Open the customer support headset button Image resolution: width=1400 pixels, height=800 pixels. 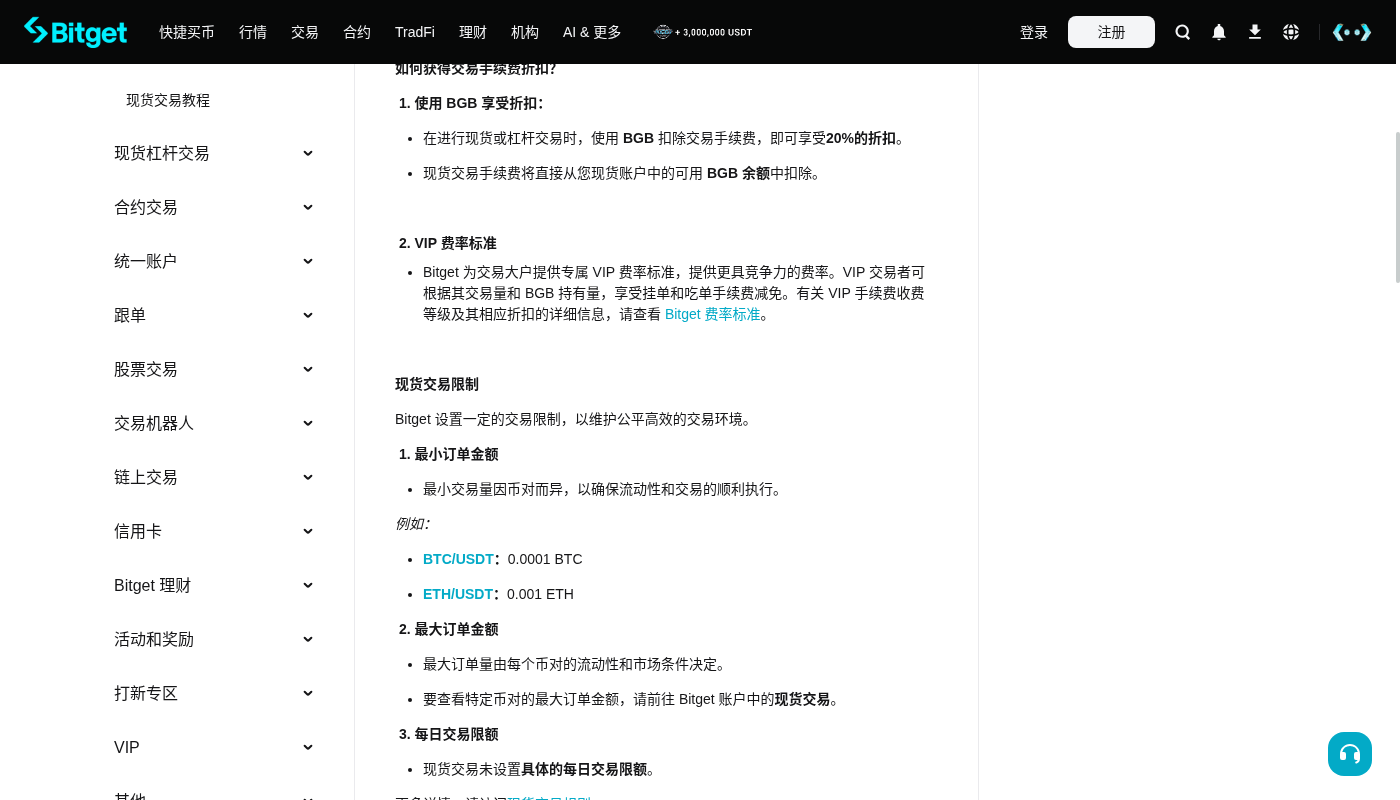[1350, 754]
